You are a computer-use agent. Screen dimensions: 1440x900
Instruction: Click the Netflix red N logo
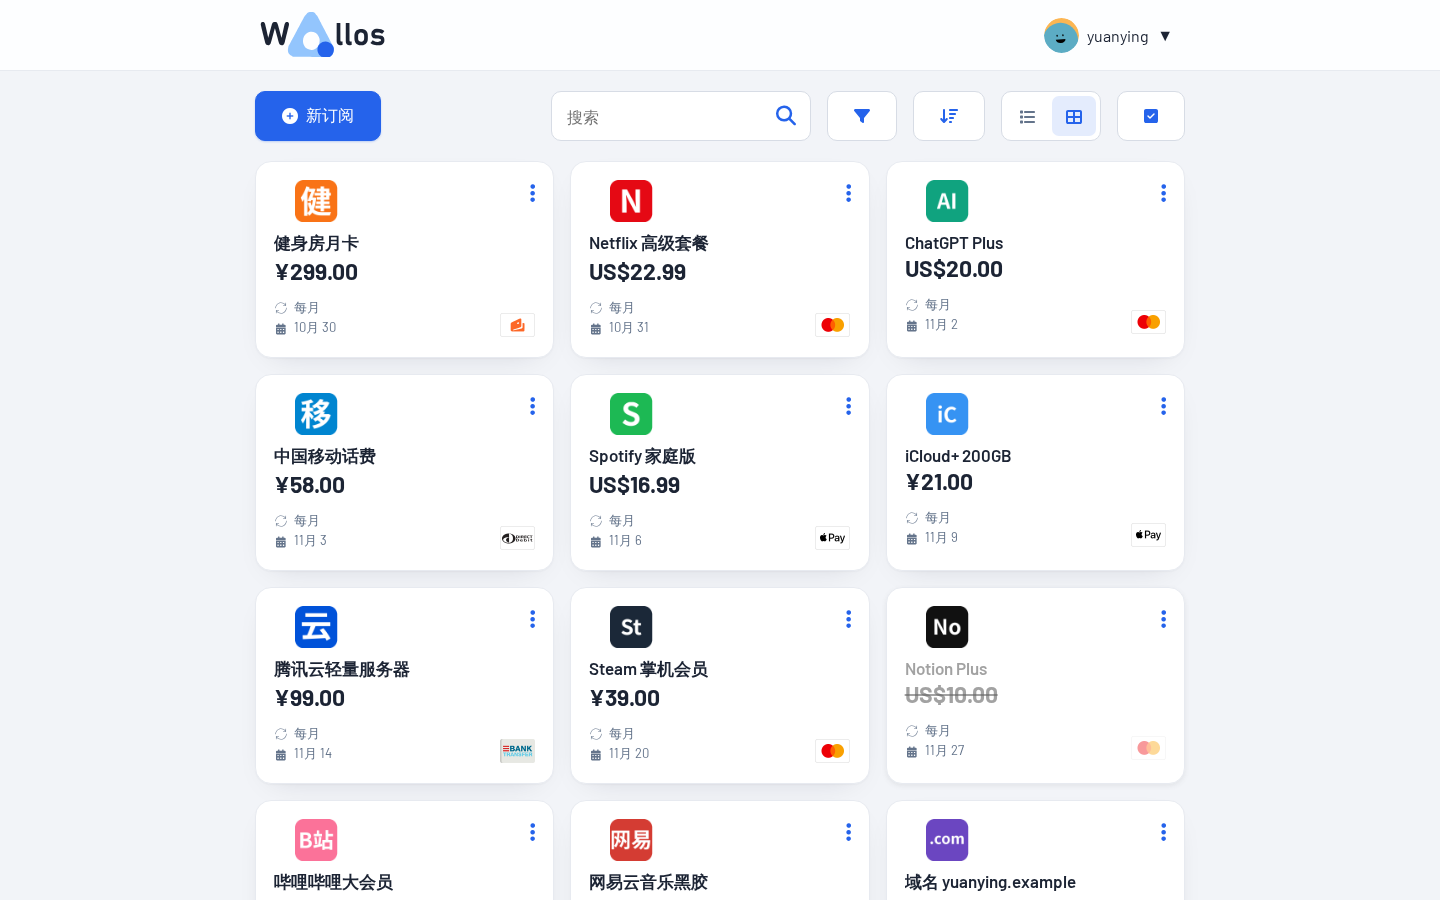point(631,201)
